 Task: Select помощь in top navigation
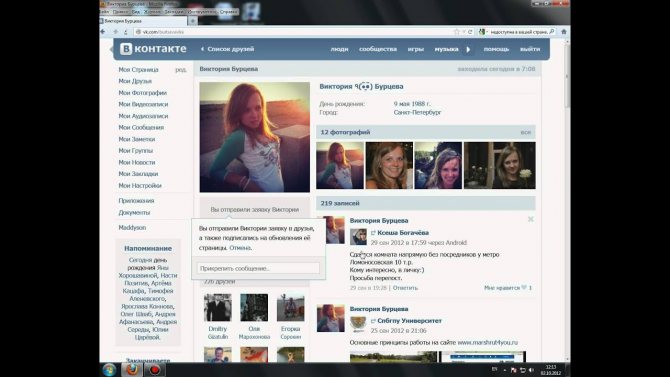[496, 49]
